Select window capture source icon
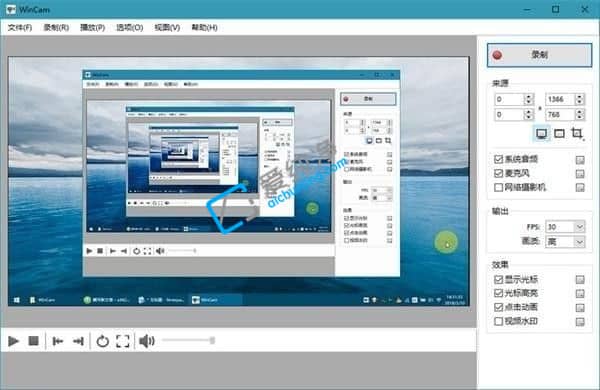Viewport: 600px width, 390px height. (x=559, y=133)
